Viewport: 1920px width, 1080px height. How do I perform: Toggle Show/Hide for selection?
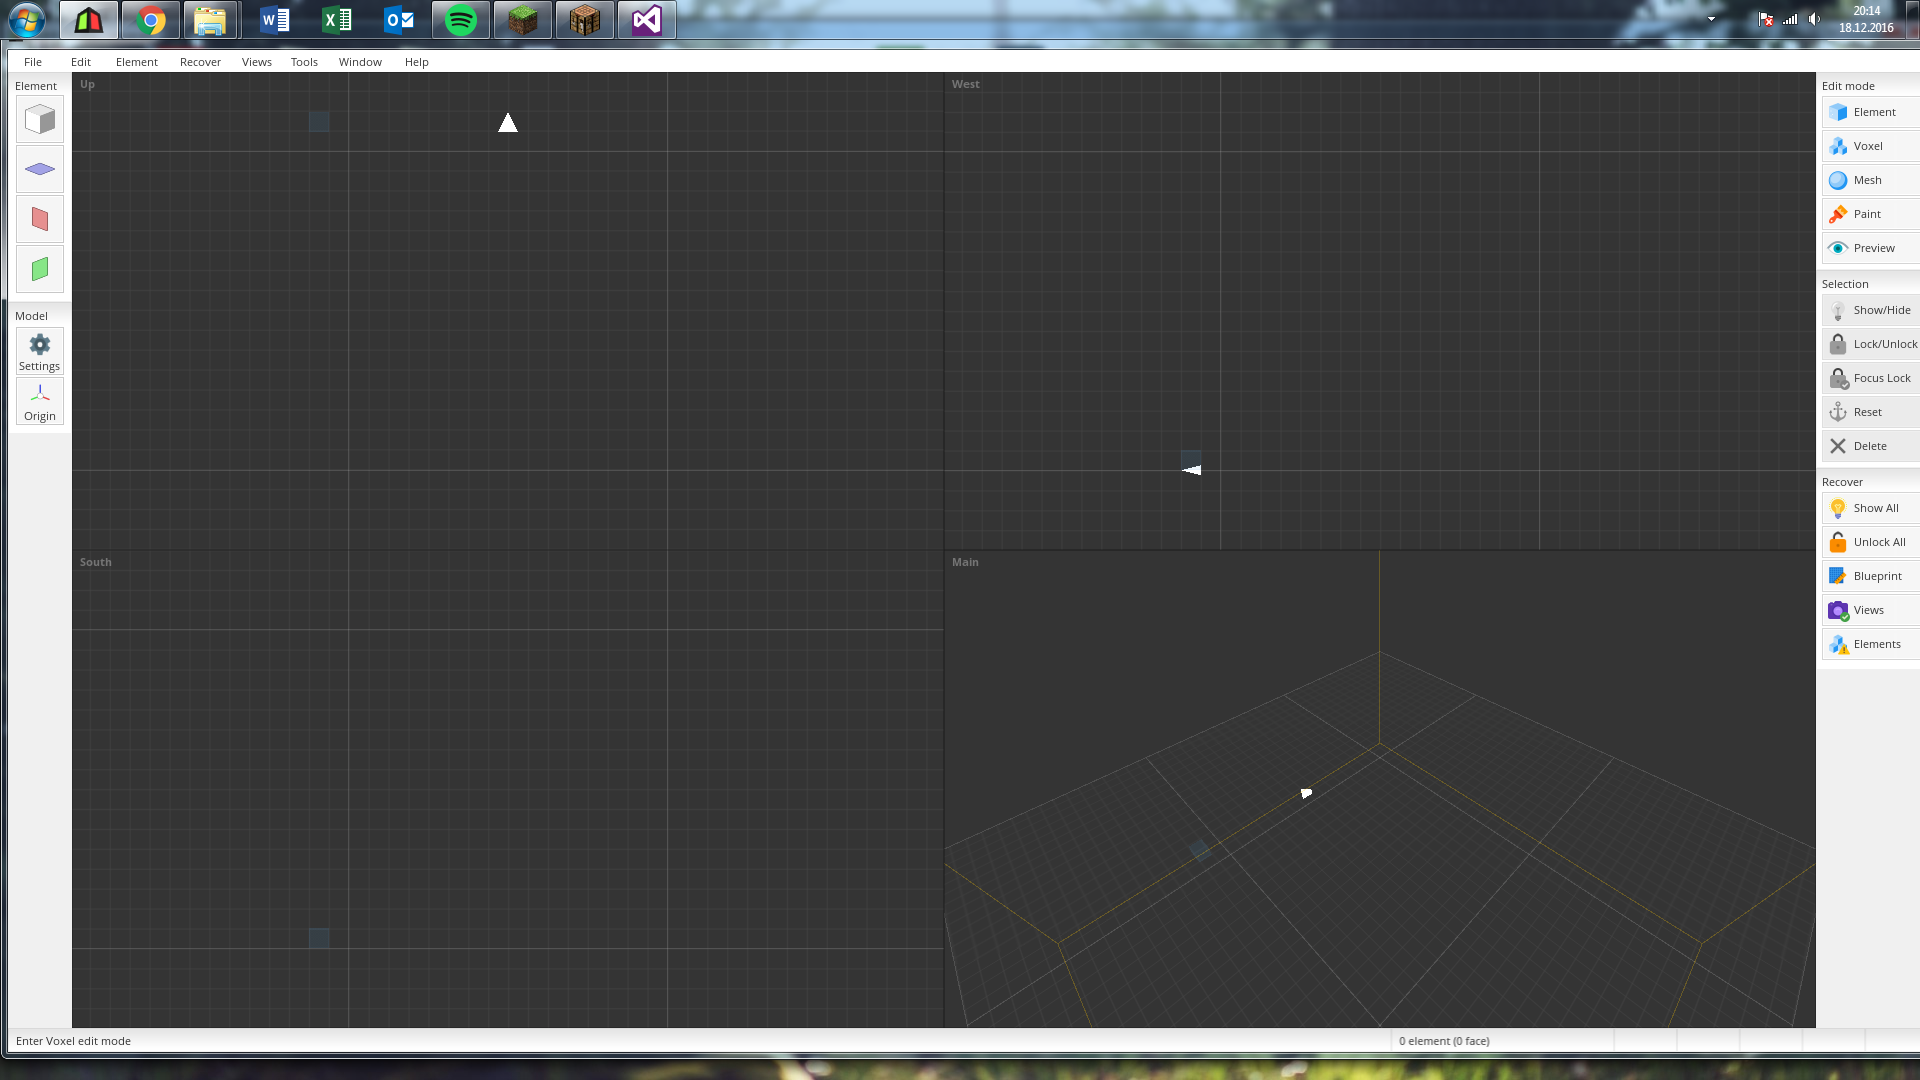1869,310
